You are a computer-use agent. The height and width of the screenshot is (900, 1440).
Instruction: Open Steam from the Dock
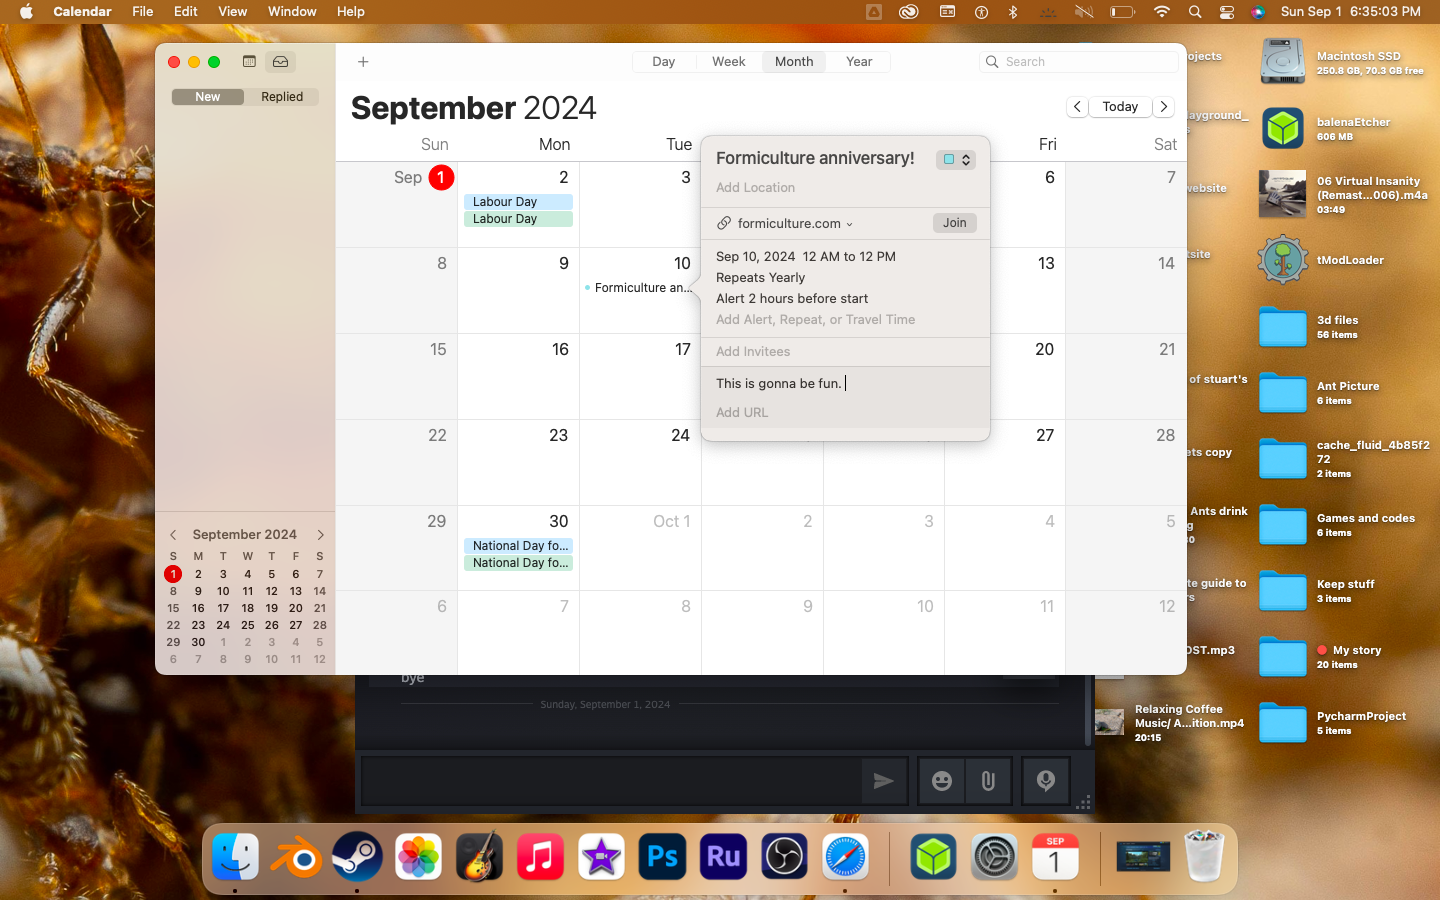point(357,857)
